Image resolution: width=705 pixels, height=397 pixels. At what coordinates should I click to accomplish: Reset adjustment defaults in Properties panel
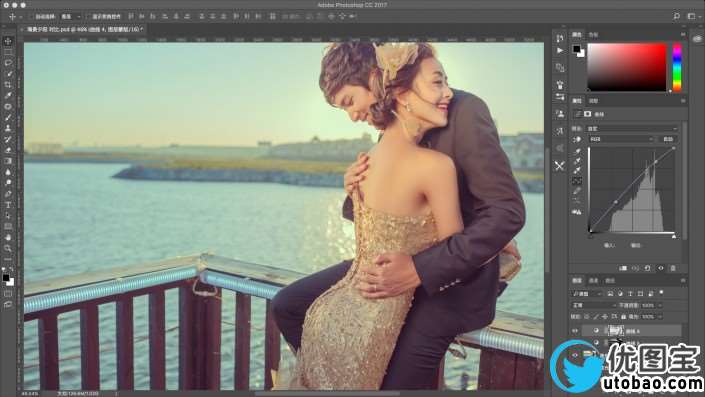pos(648,268)
